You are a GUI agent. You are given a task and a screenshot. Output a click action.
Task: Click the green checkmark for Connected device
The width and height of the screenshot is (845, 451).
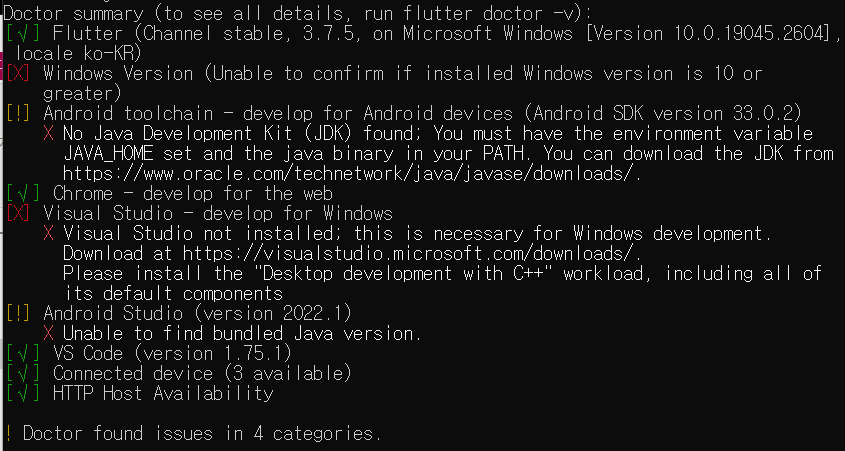(x=23, y=373)
